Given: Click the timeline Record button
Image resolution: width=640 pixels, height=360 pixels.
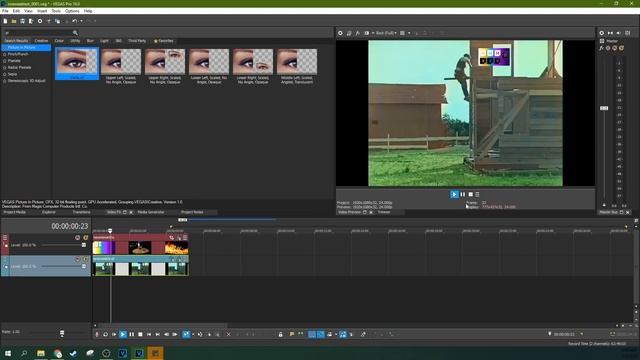Looking at the screenshot, I should click(x=97, y=334).
